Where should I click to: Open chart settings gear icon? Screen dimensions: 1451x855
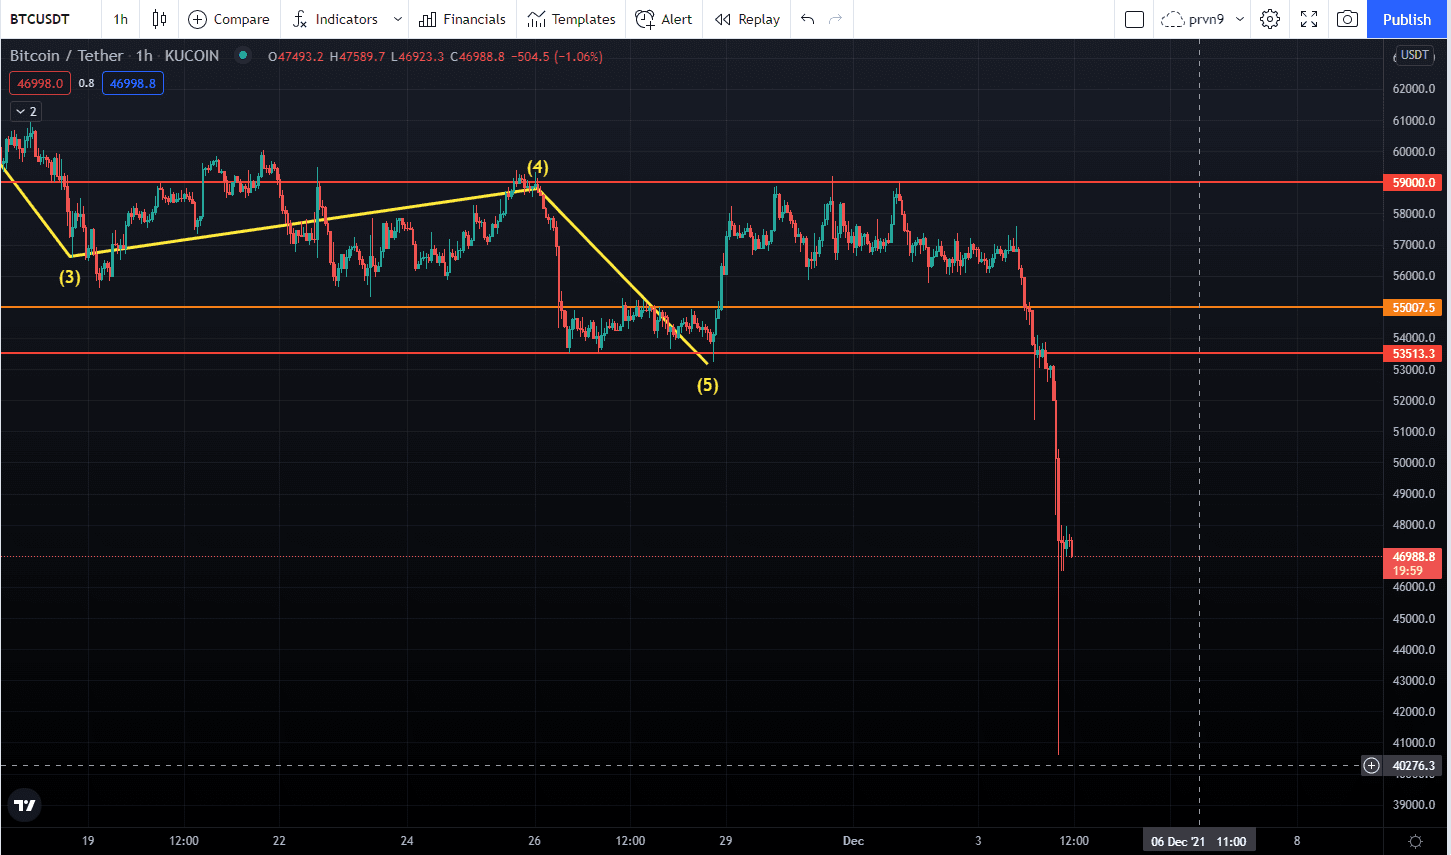(x=1269, y=19)
